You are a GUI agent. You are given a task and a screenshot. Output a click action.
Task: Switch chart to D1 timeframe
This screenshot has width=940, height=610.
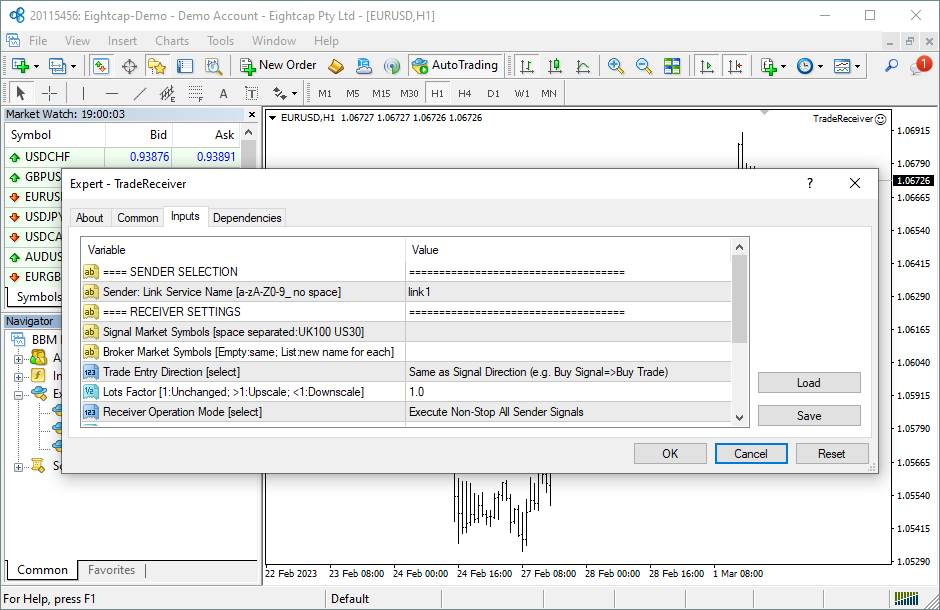(x=493, y=93)
